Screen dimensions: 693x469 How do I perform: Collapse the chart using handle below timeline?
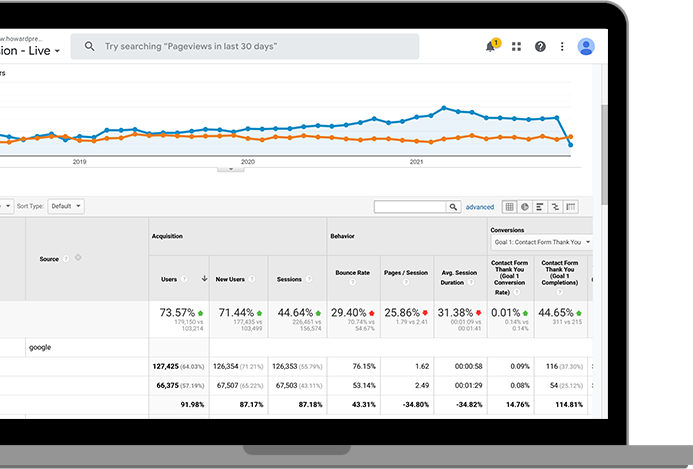230,169
